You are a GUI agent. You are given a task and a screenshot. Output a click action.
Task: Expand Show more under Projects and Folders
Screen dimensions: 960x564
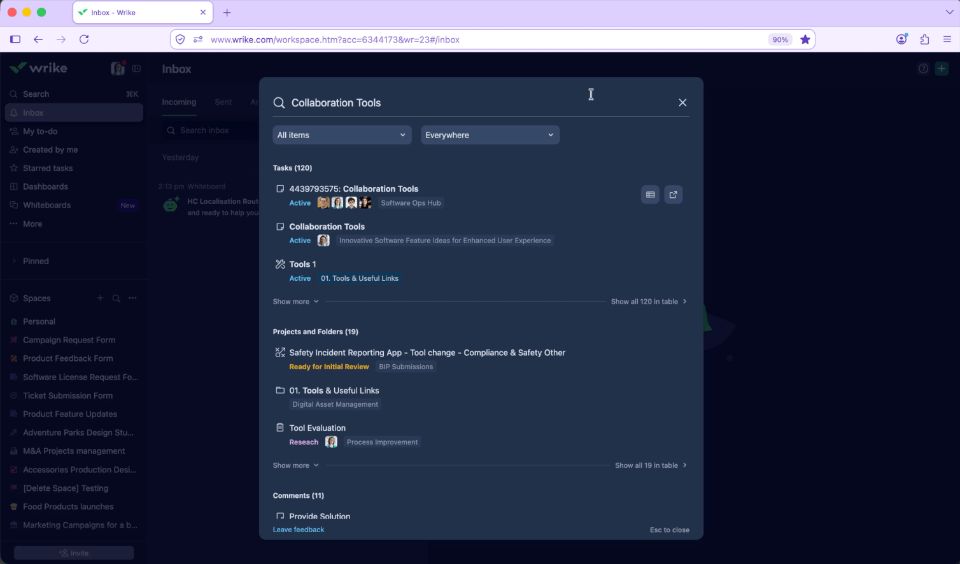coord(296,465)
